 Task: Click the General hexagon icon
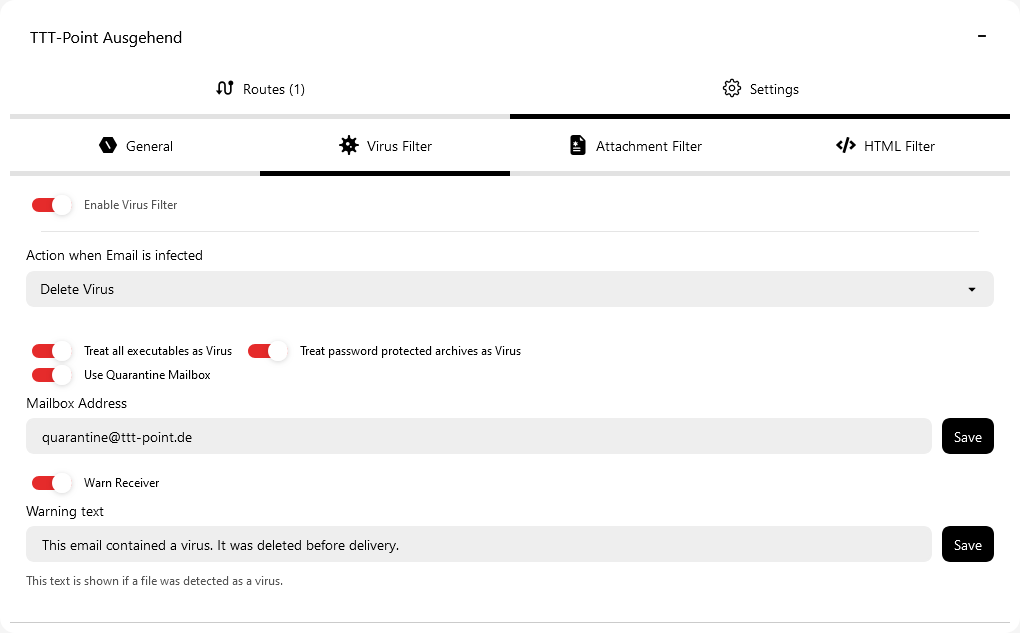coord(108,145)
